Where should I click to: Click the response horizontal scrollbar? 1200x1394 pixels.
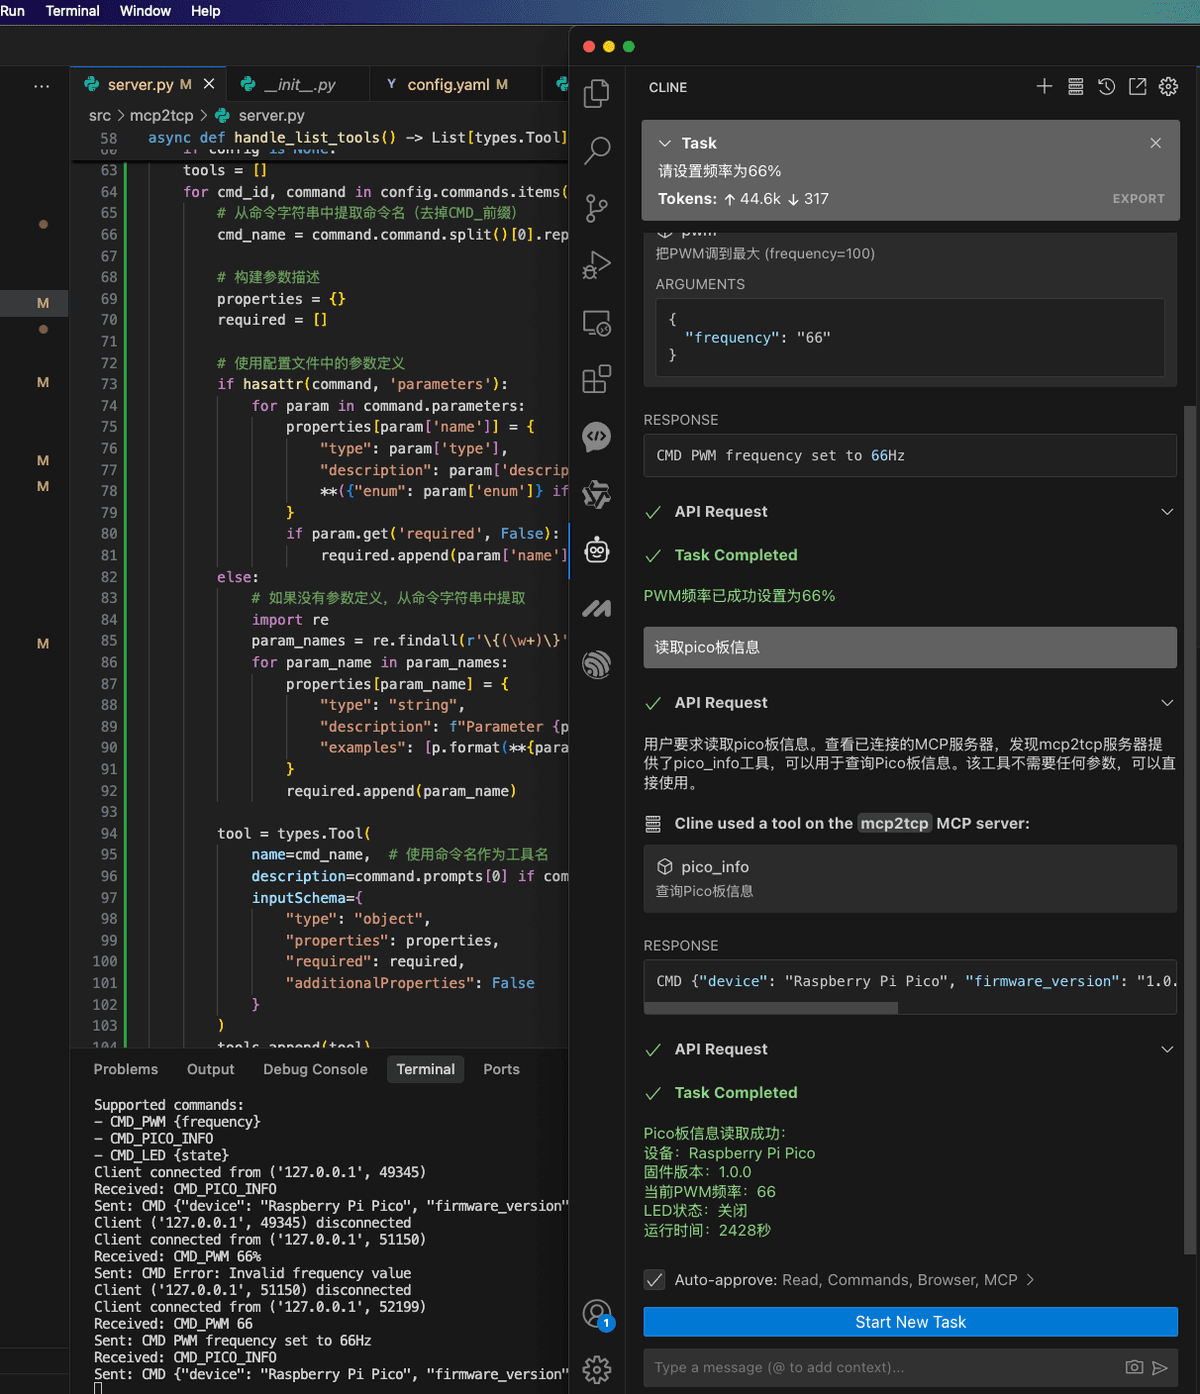click(771, 1008)
